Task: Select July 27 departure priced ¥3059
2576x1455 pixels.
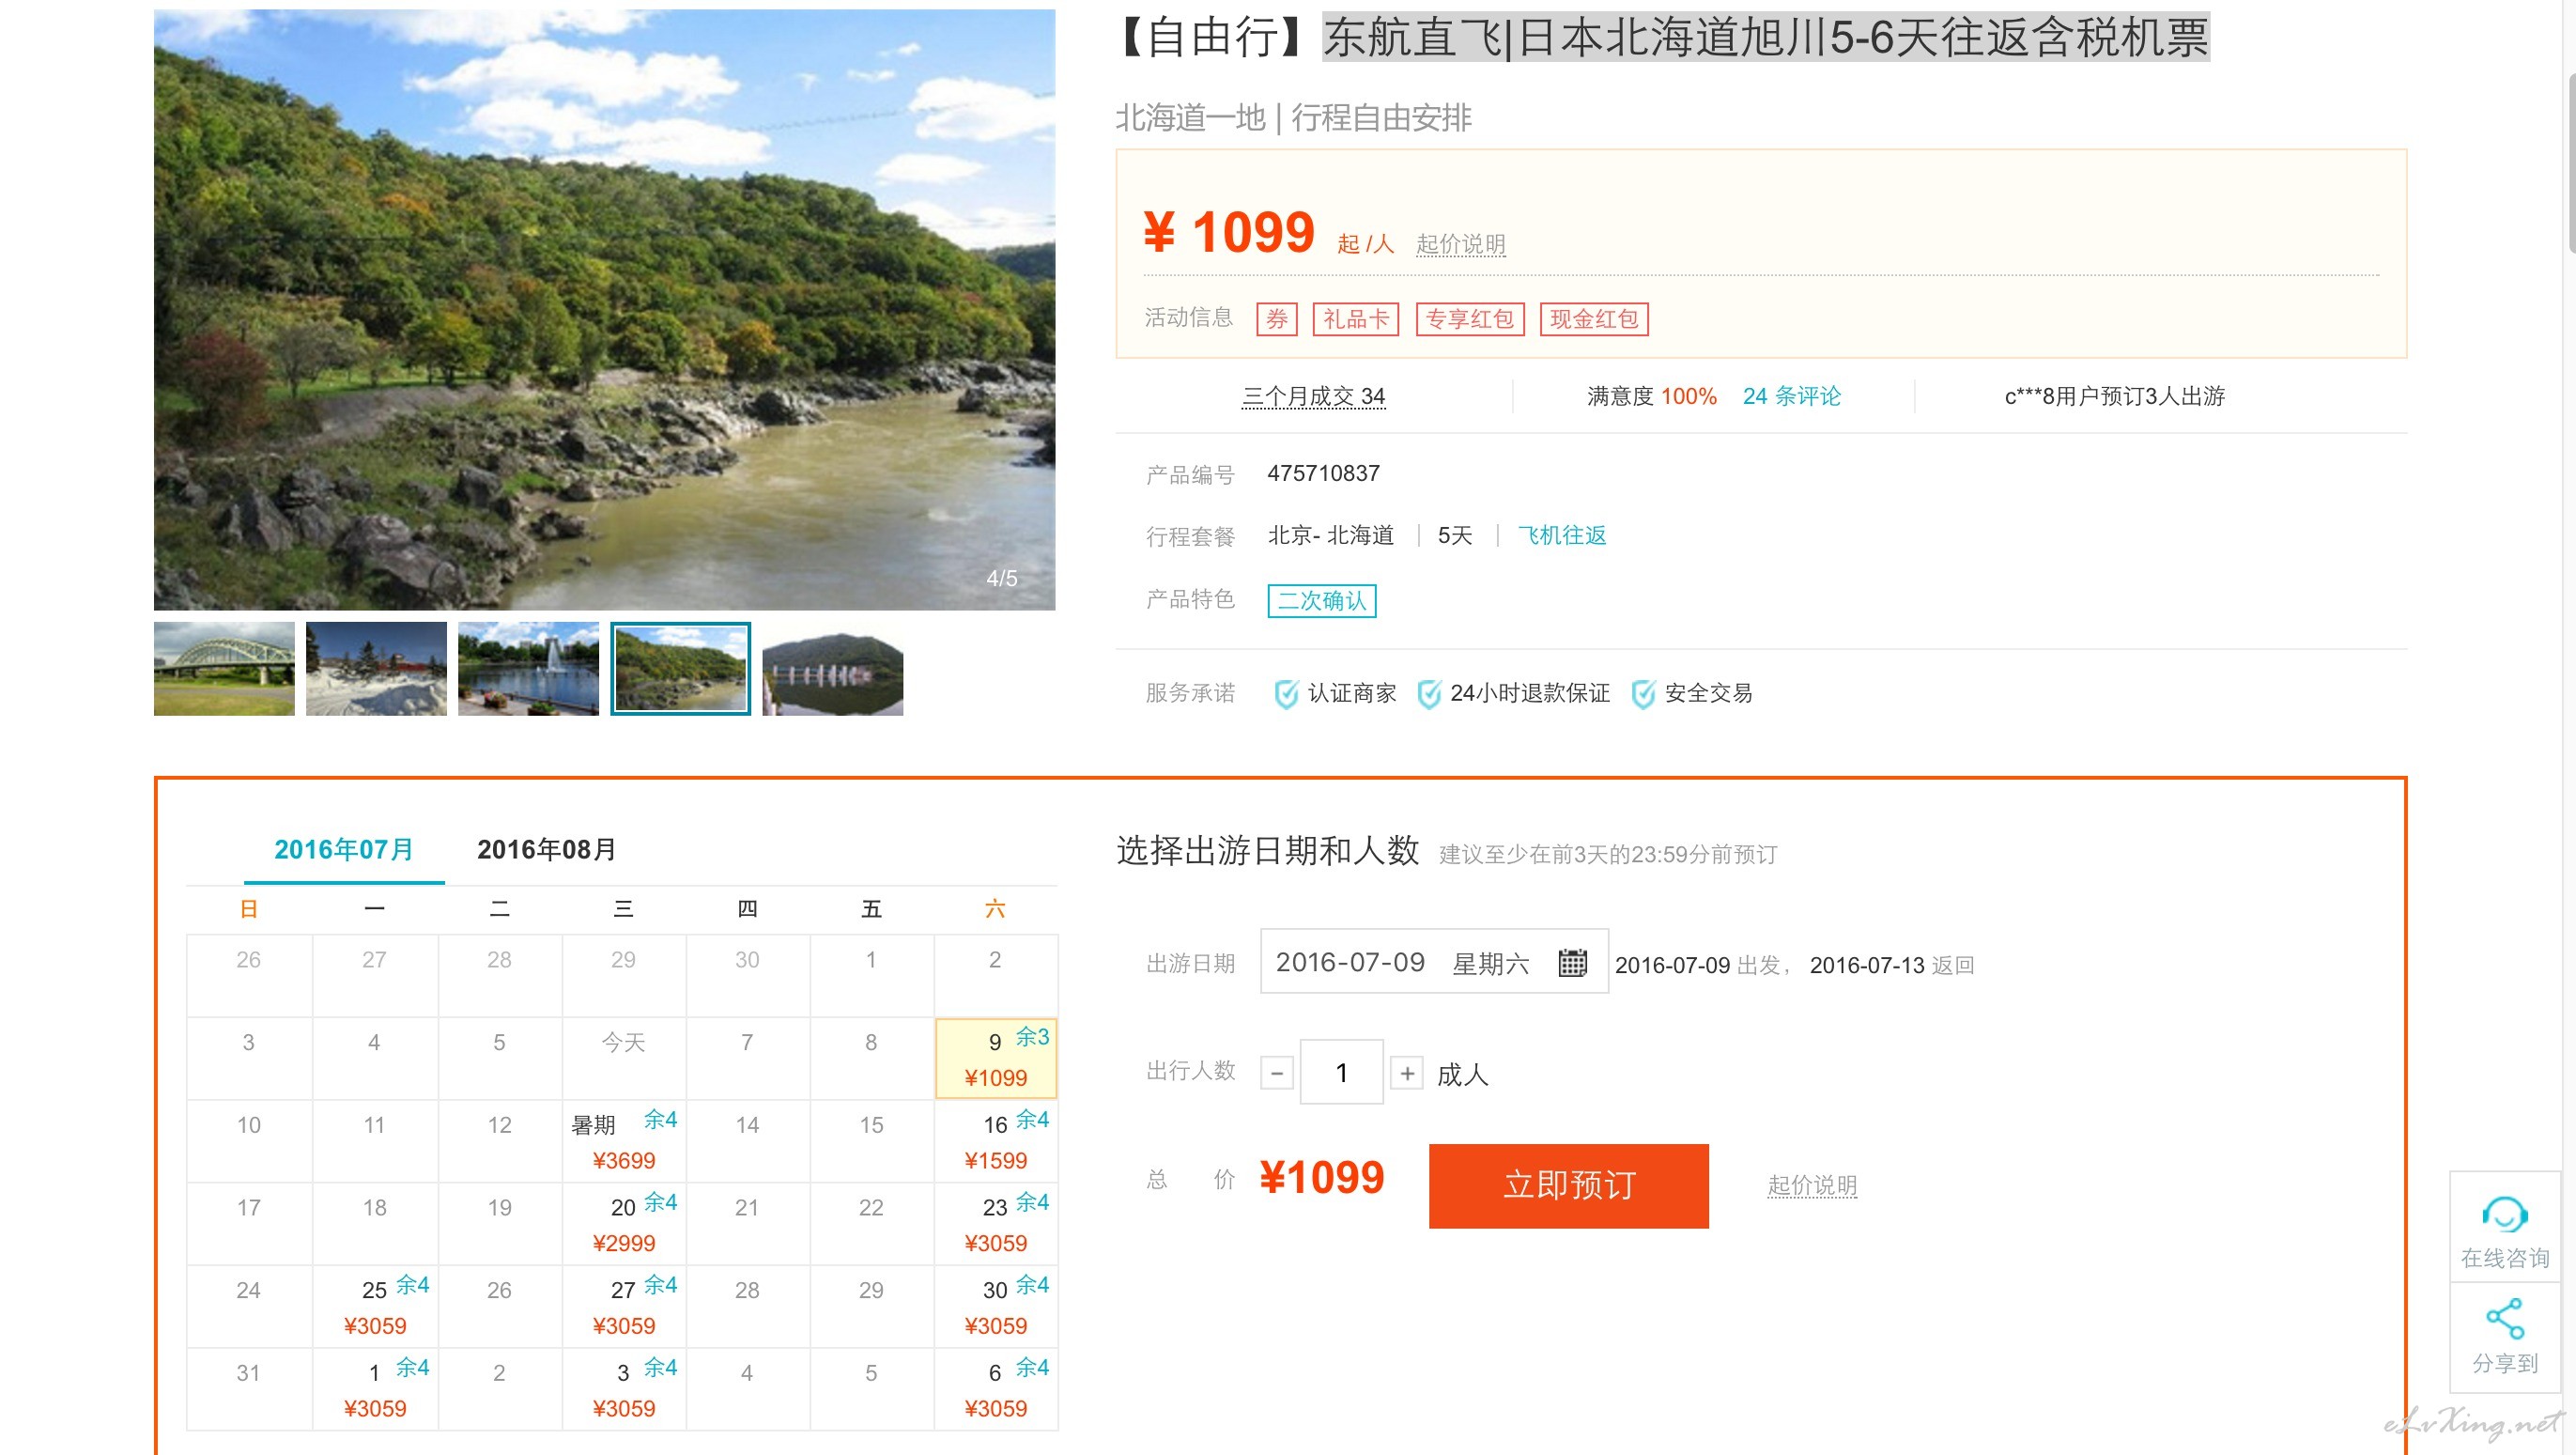Action: [623, 1306]
